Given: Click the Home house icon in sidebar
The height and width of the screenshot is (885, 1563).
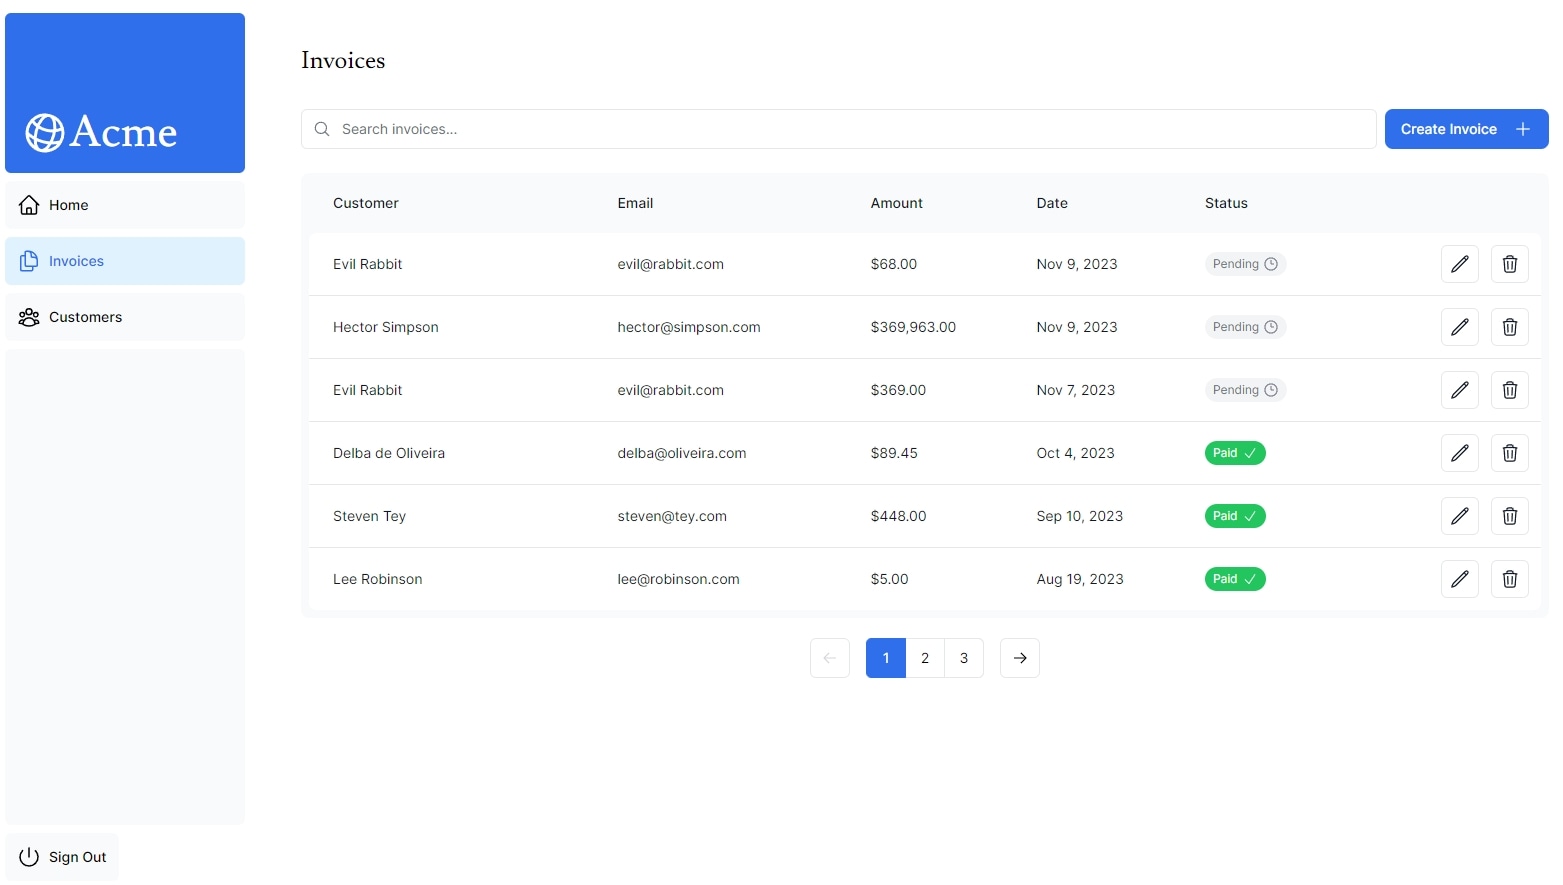Looking at the screenshot, I should [x=30, y=205].
